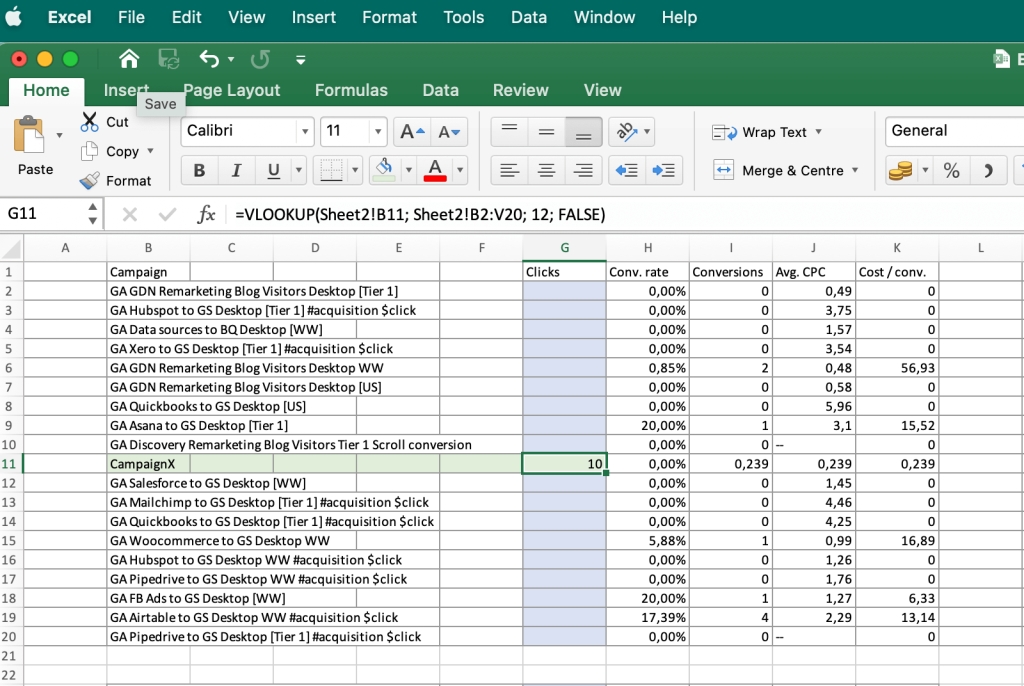Click Merge & Centre button
The height and width of the screenshot is (686, 1024).
tap(777, 171)
